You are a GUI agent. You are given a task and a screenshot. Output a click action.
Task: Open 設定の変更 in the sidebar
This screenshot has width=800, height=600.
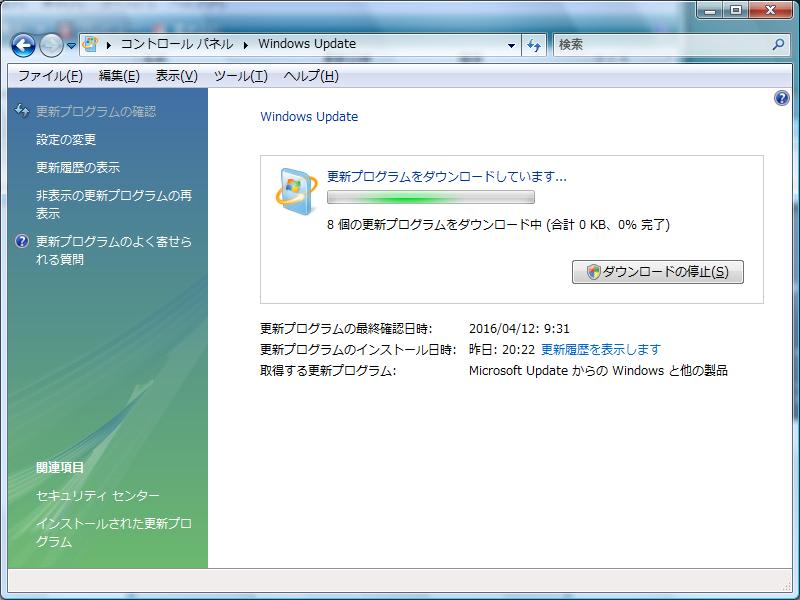pyautogui.click(x=66, y=140)
